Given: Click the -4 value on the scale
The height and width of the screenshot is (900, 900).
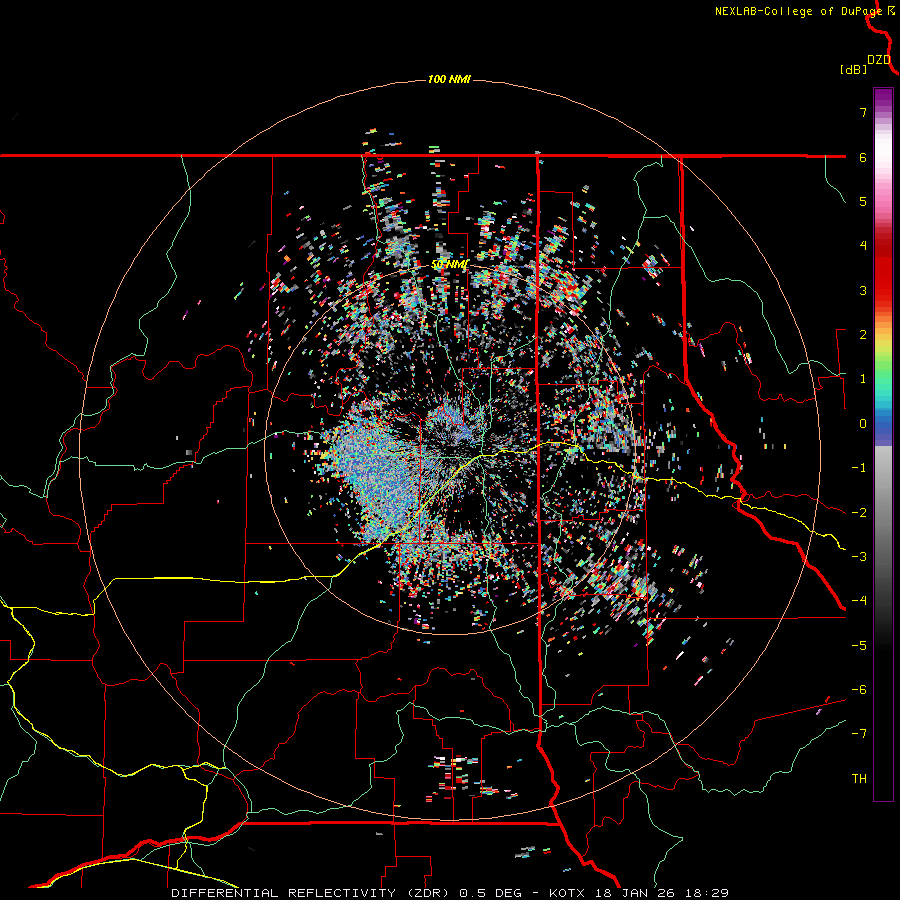Looking at the screenshot, I should [859, 601].
